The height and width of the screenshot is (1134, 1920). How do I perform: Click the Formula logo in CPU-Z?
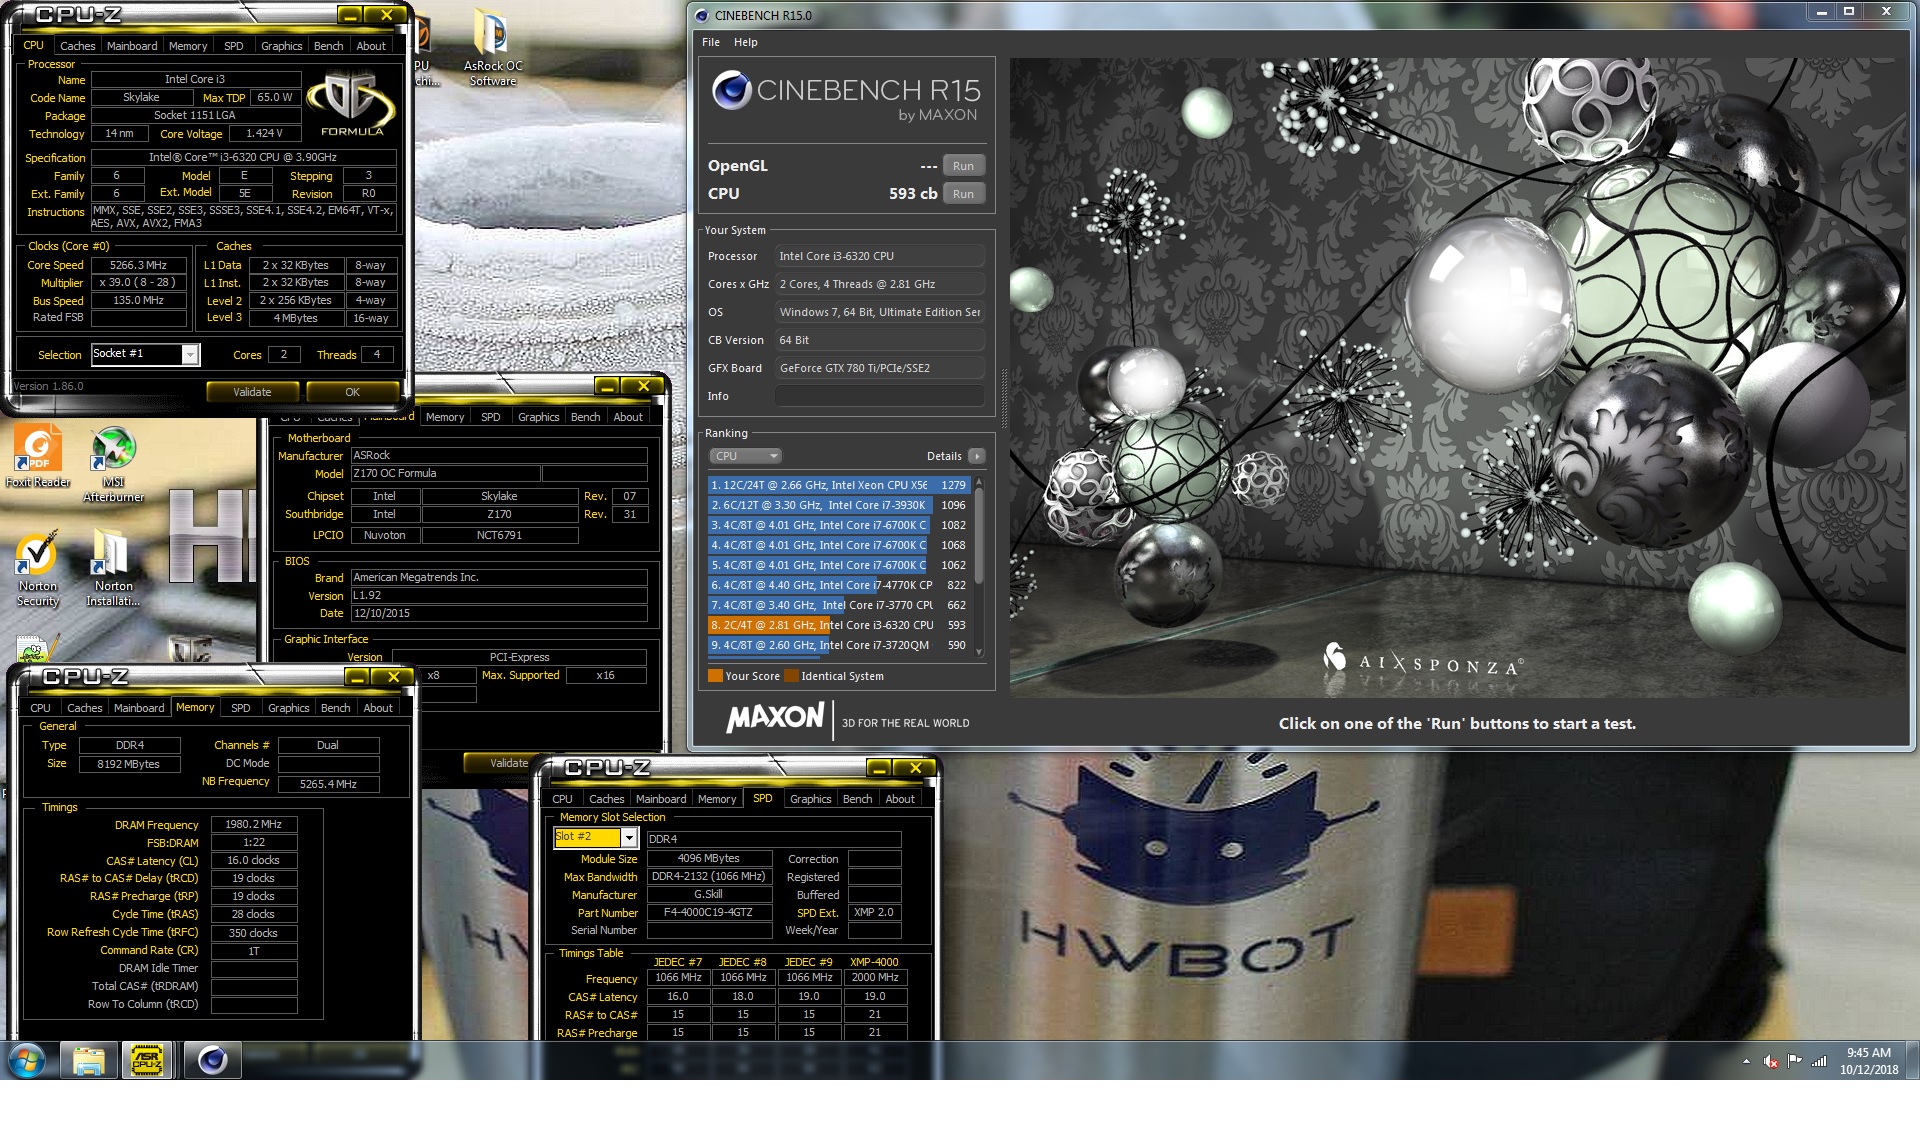click(351, 104)
